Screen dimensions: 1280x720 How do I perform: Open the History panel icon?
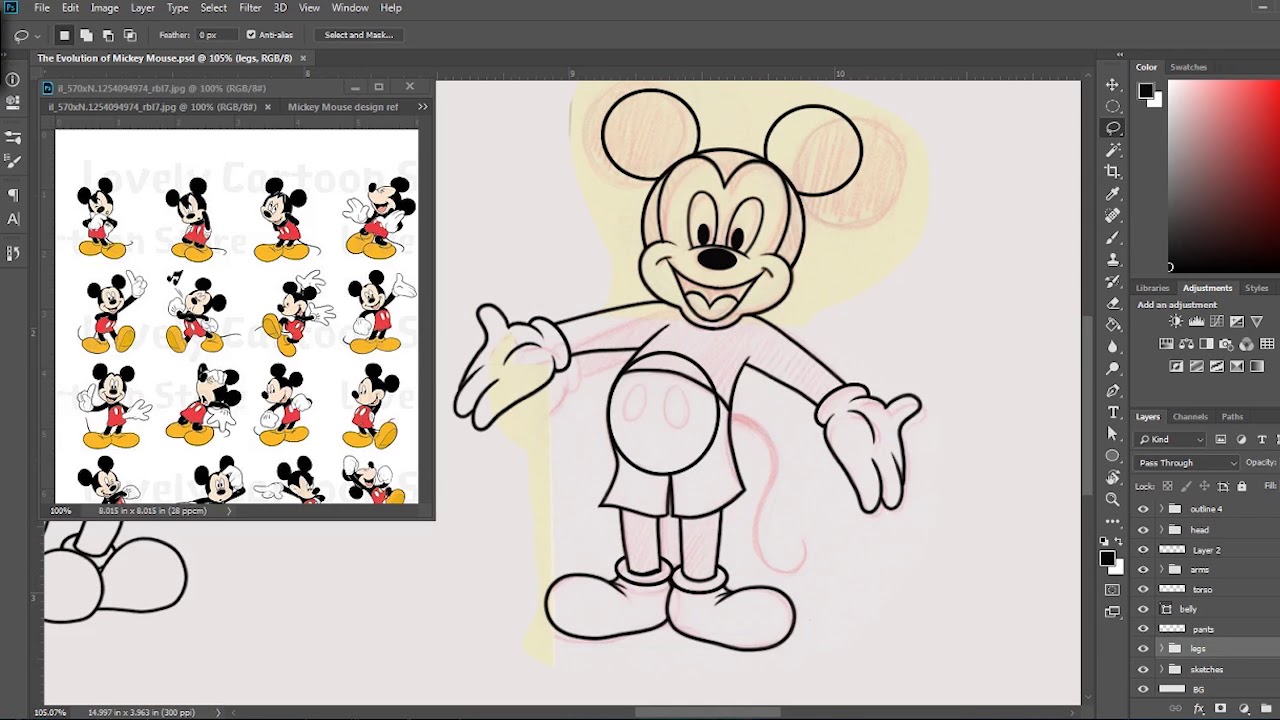coord(12,253)
